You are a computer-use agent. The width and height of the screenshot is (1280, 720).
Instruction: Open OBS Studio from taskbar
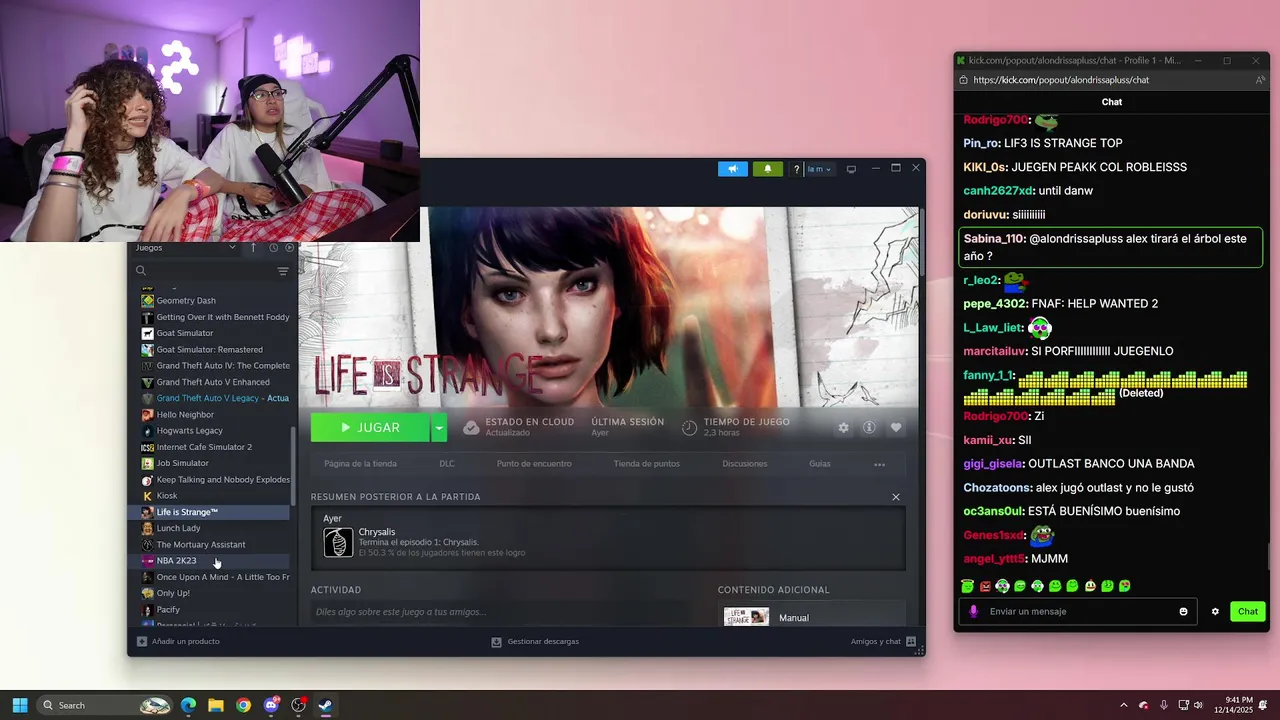298,705
